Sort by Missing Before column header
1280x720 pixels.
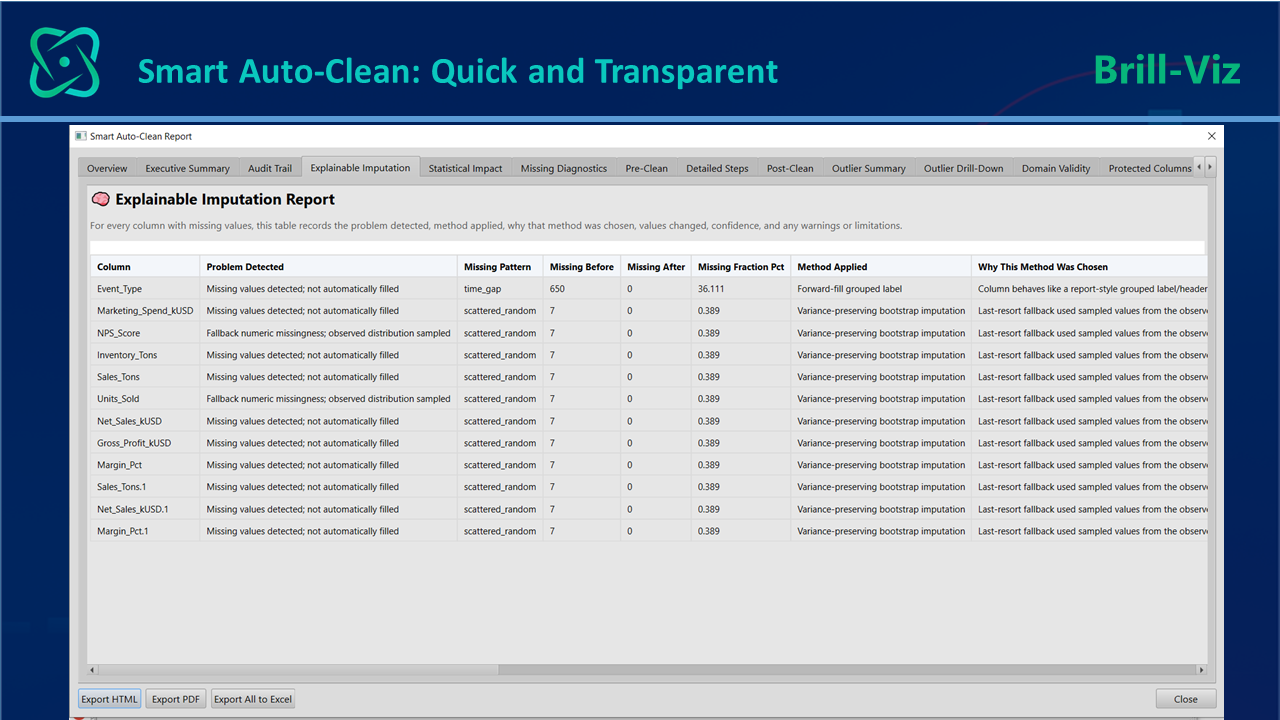coord(582,267)
